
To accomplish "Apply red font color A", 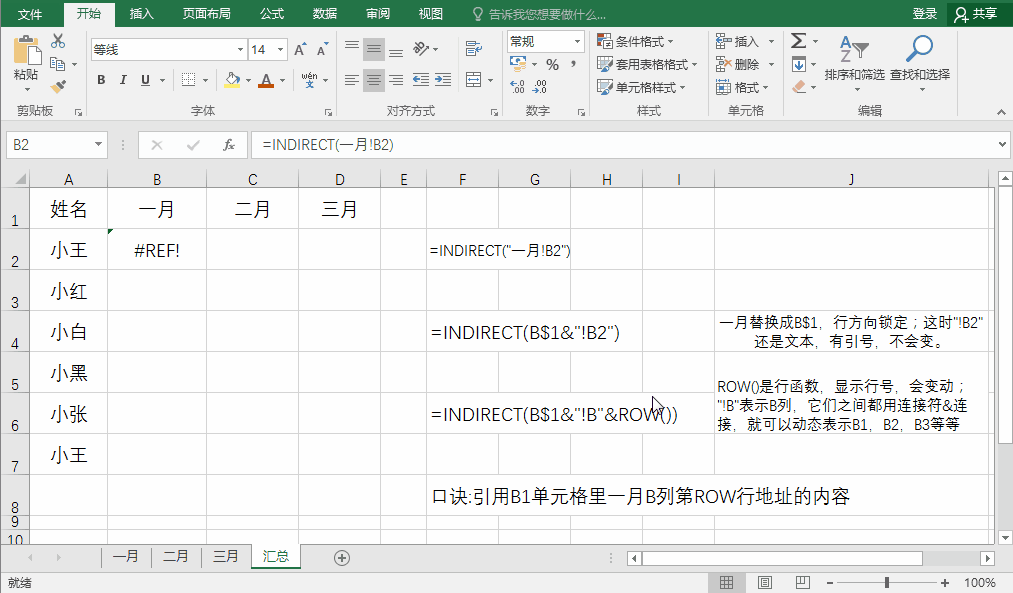I will 266,80.
